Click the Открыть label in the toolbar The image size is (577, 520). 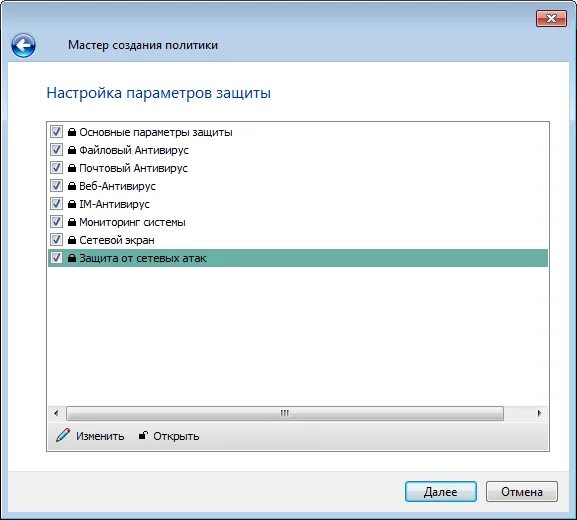(x=176, y=436)
